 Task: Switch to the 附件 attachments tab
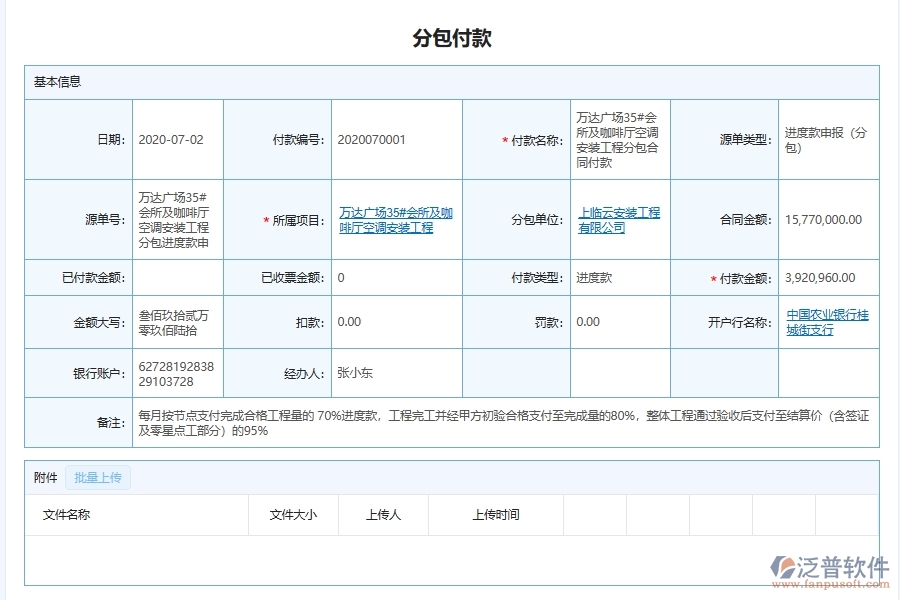pyautogui.click(x=43, y=477)
